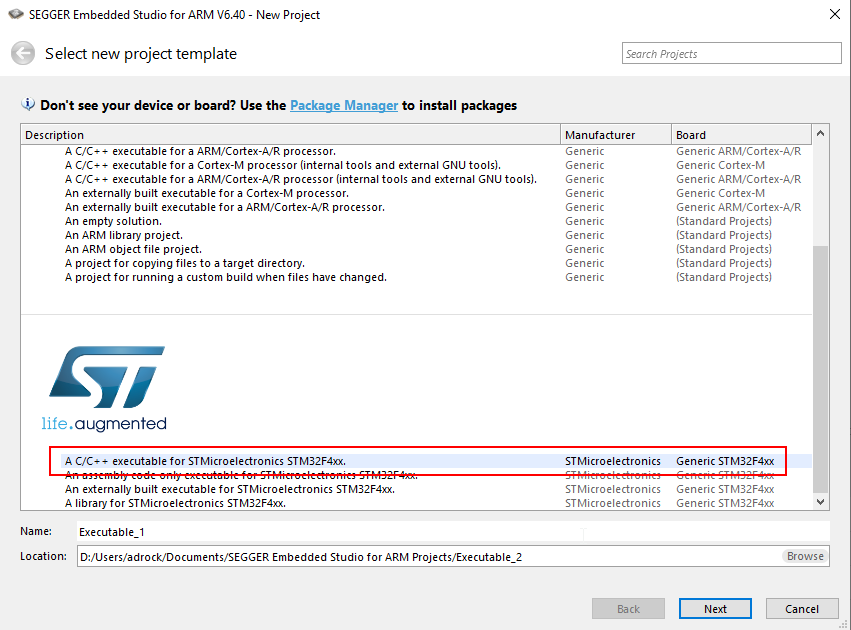This screenshot has width=851, height=630.
Task: Click the resize grip in bottom-right corner
Action: click(845, 624)
